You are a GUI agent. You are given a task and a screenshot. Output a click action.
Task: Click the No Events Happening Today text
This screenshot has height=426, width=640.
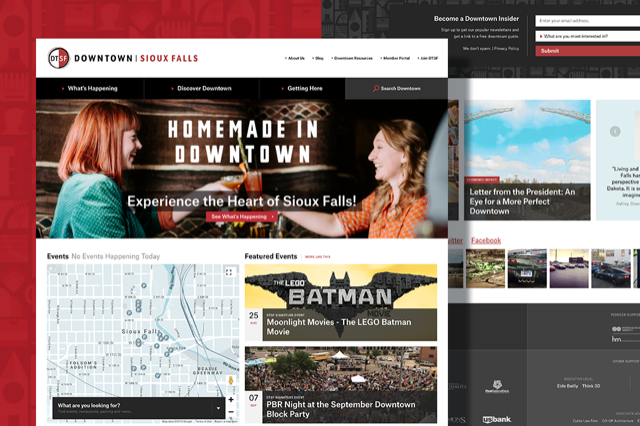click(116, 256)
